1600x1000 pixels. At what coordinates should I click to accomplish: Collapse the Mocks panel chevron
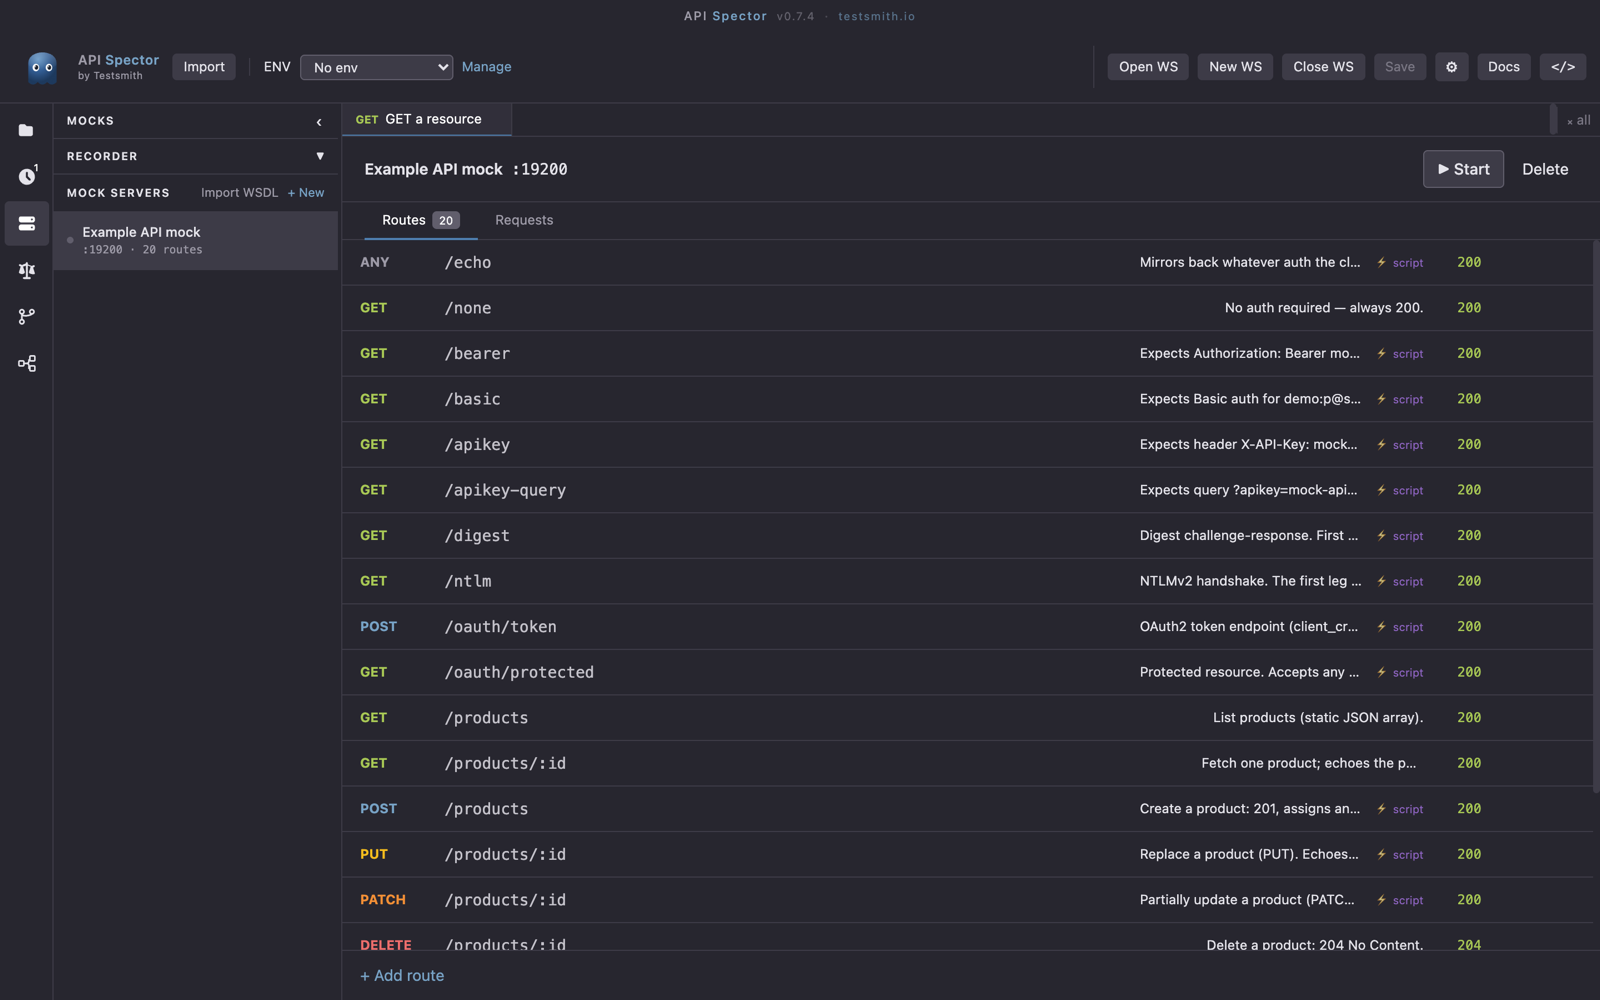(319, 121)
